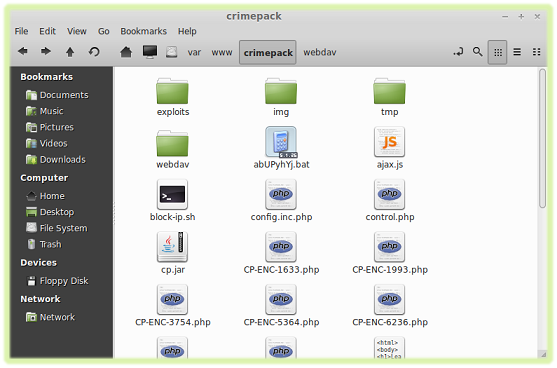557x368 pixels.
Task: Open the search magnifier icon
Action: 477,52
